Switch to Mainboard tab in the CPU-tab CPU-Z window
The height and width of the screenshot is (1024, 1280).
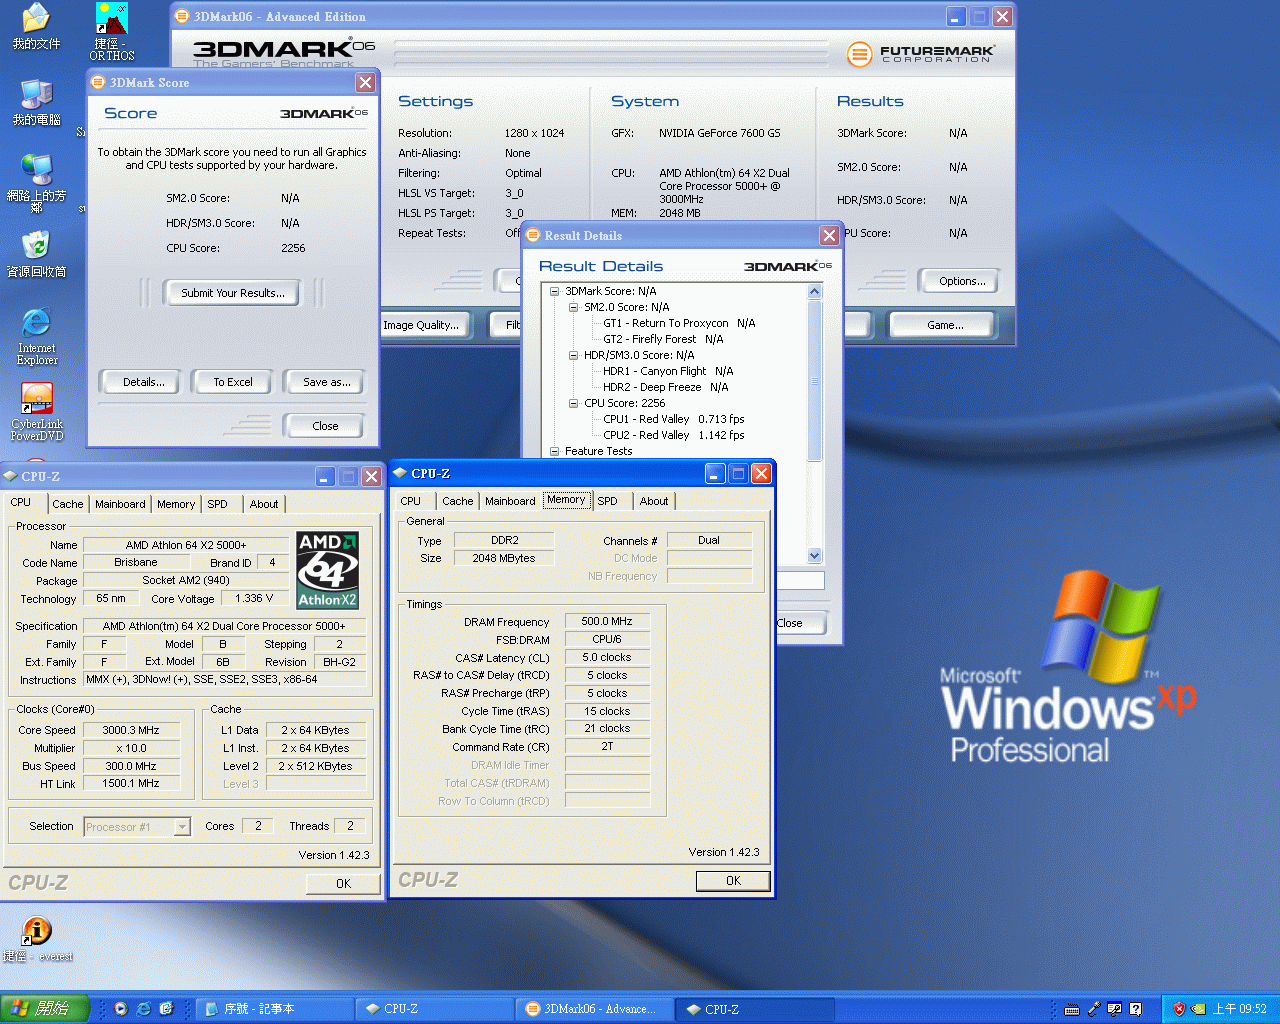point(120,504)
